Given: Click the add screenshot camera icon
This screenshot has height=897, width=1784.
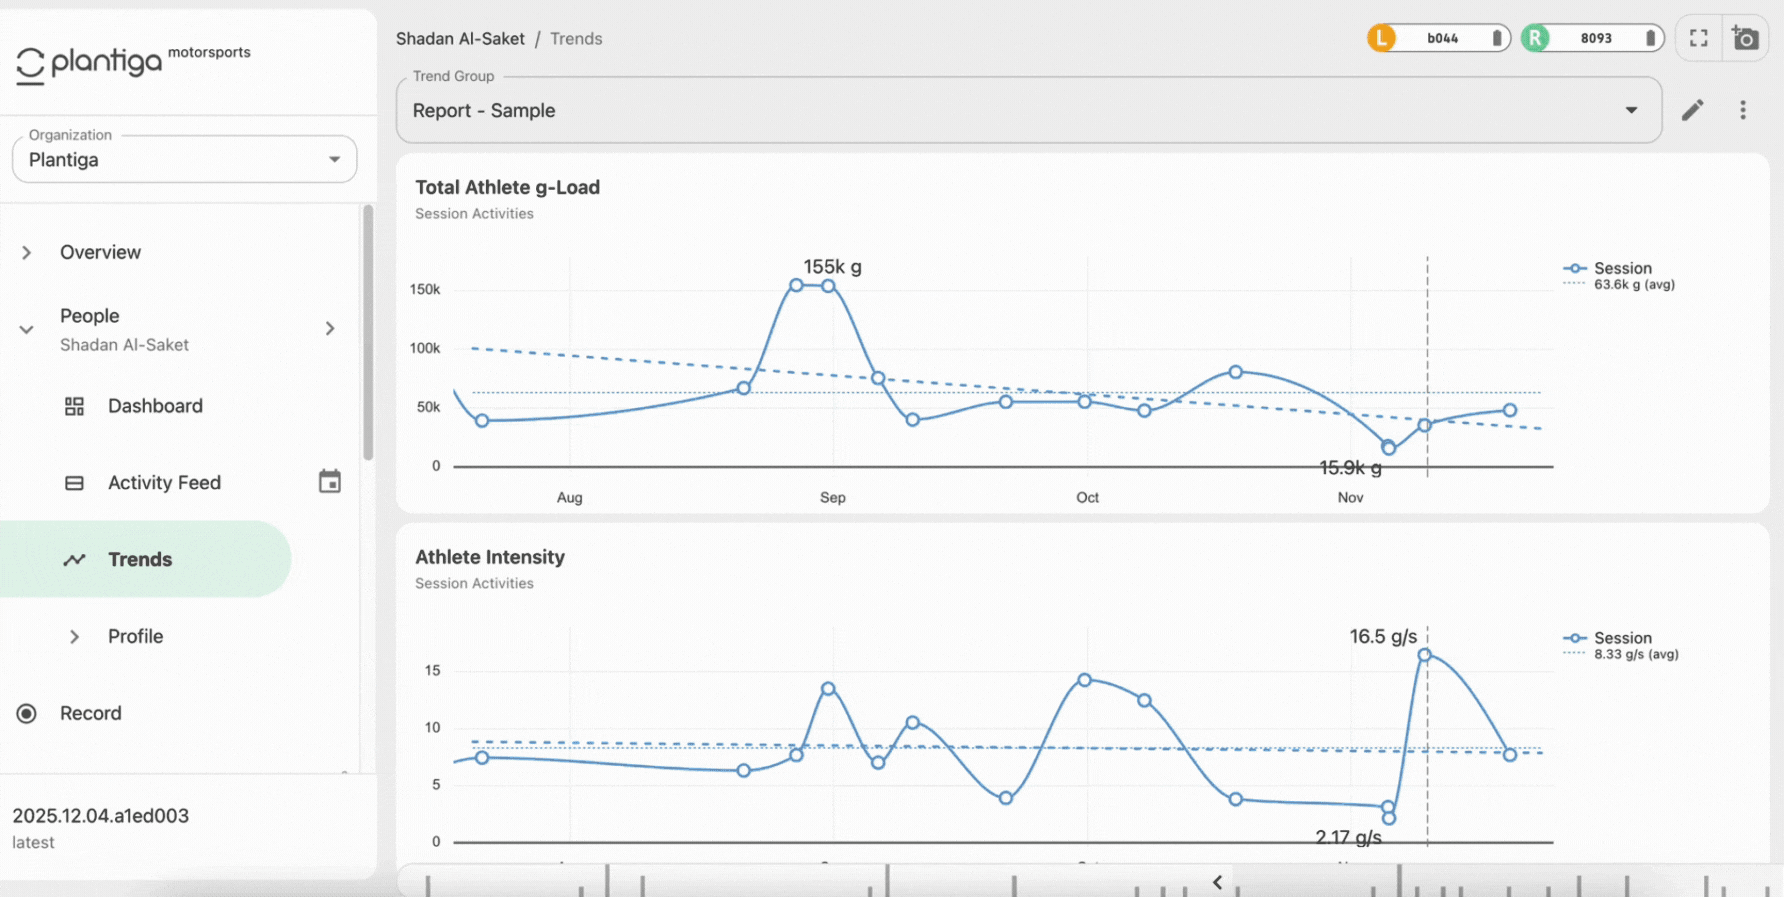Looking at the screenshot, I should [1745, 38].
